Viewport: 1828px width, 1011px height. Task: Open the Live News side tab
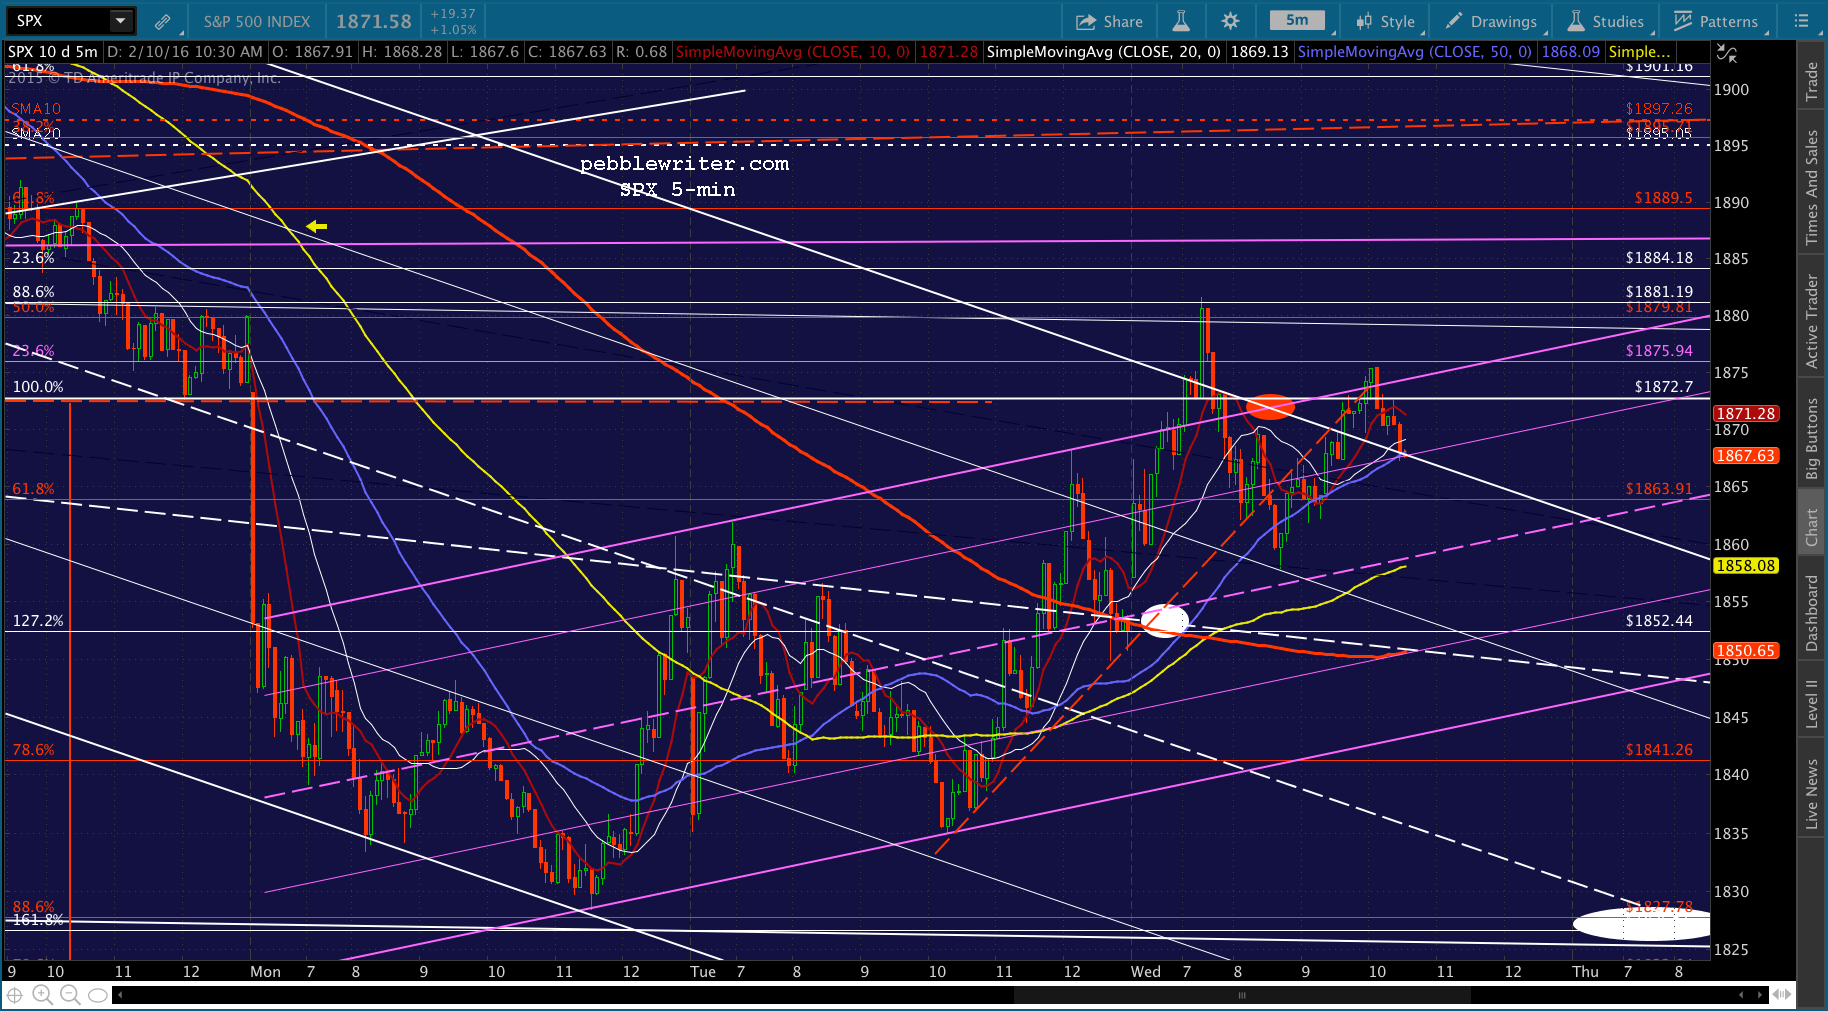click(1811, 793)
